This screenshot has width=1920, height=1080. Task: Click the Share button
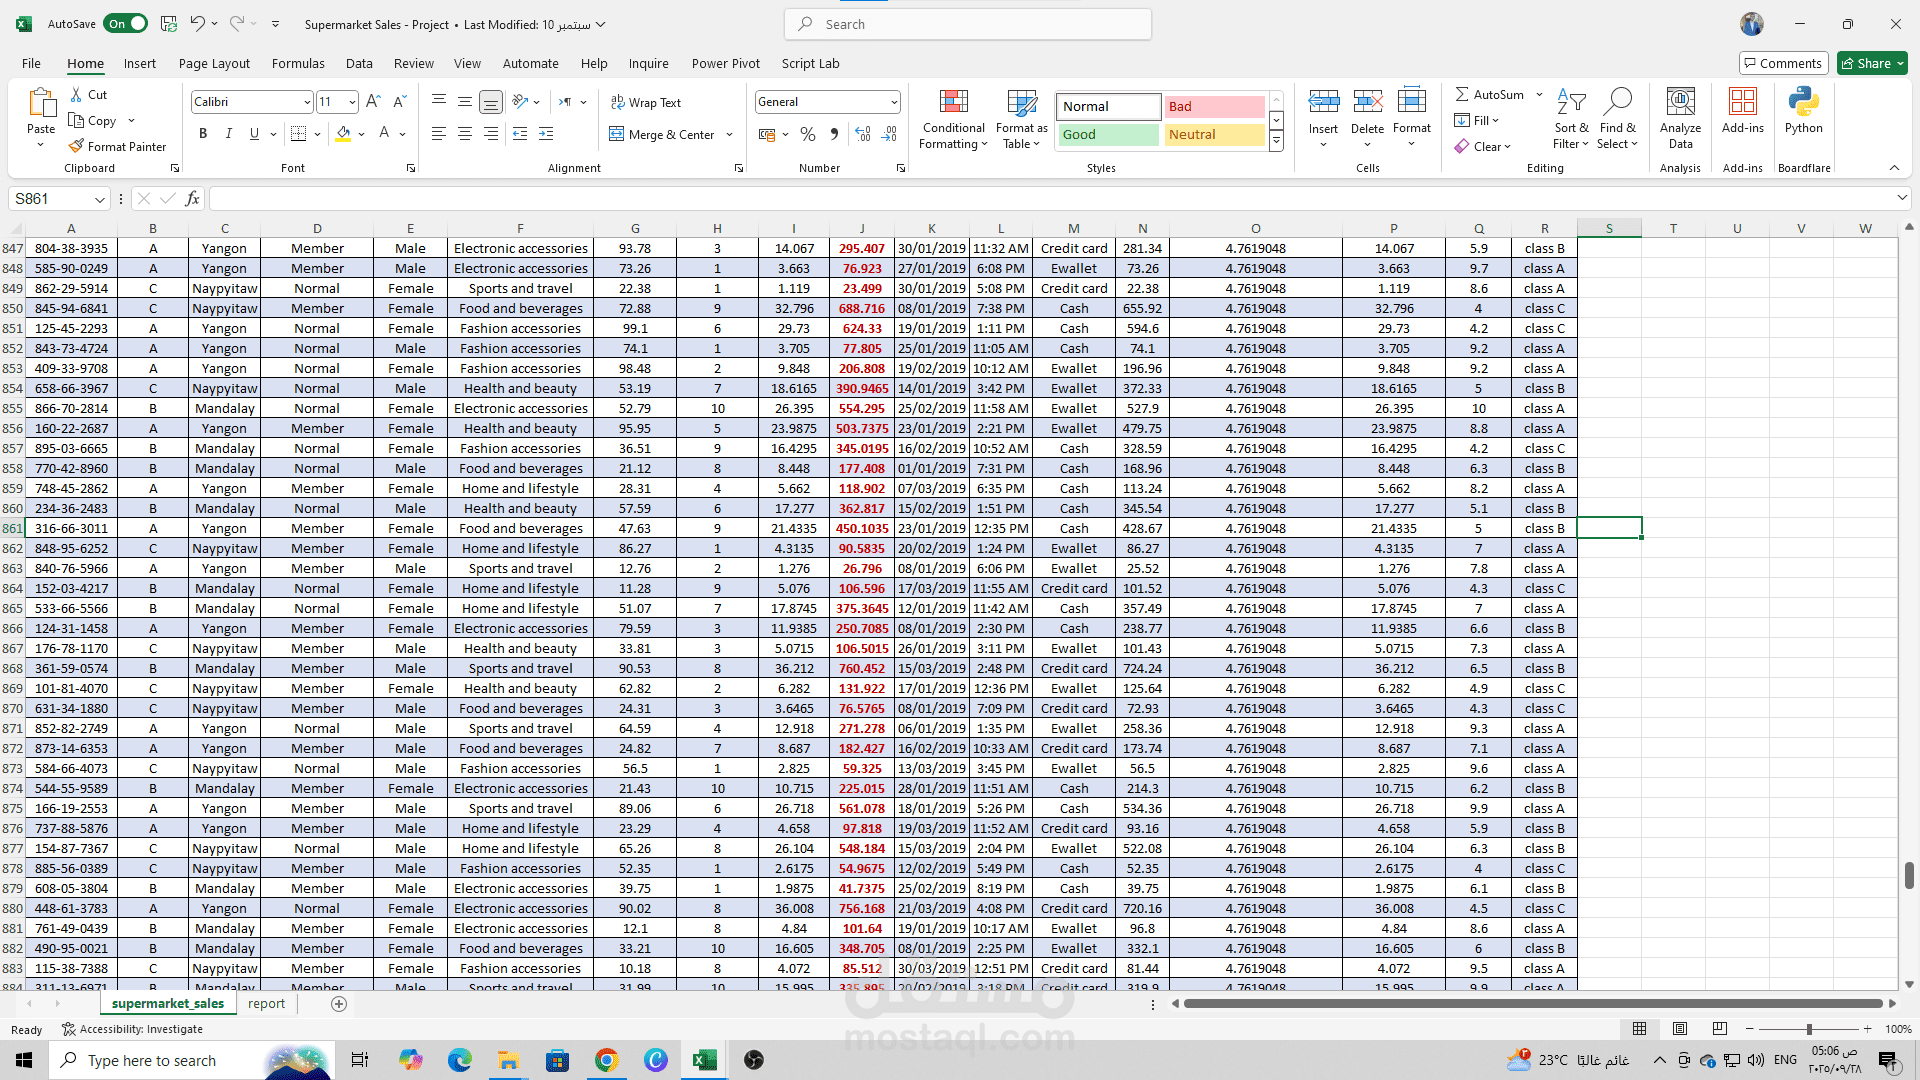point(1872,63)
